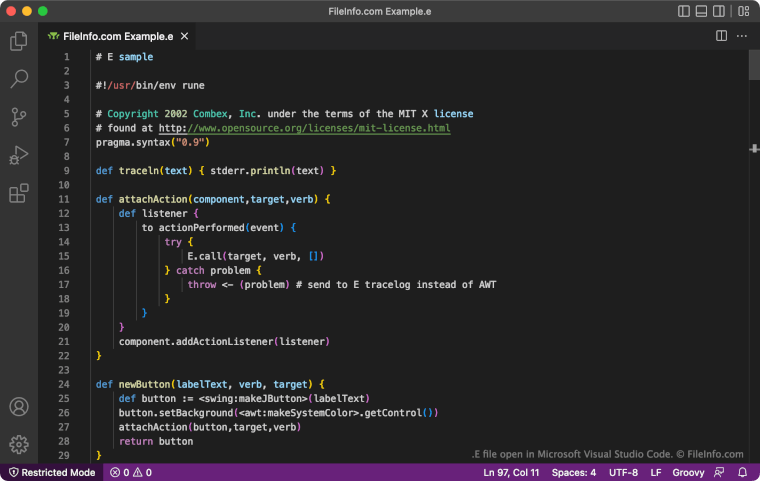The image size is (760, 481).
Task: Toggle the primary side bar layout button
Action: (x=684, y=11)
